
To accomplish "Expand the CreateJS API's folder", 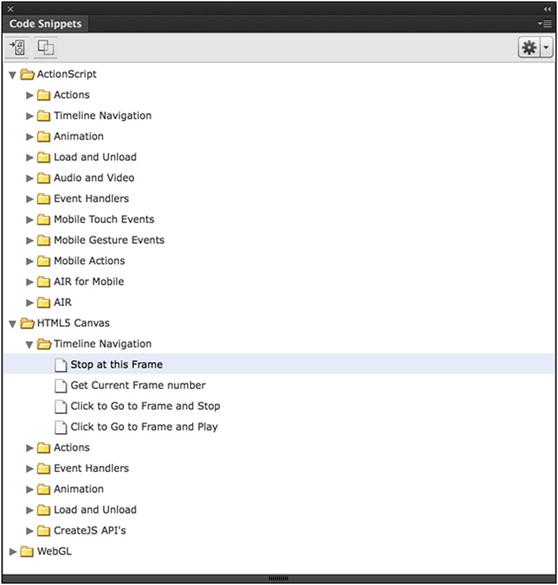I will coord(29,531).
